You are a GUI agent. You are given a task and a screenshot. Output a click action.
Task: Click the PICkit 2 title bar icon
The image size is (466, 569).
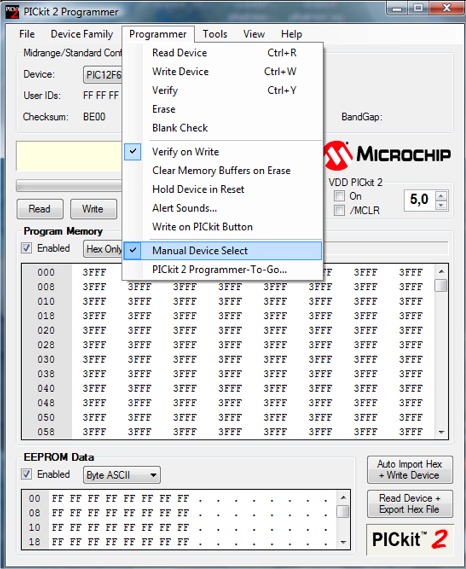[12, 11]
